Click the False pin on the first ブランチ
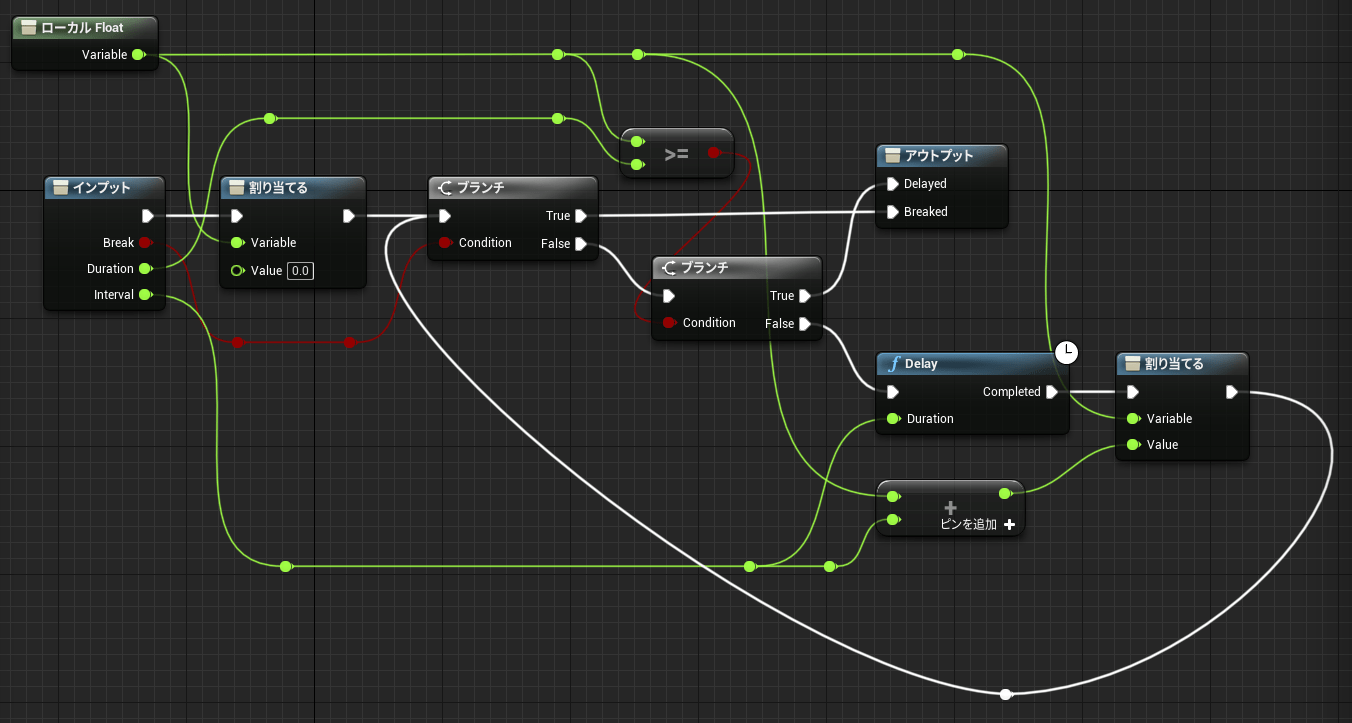 [583, 243]
